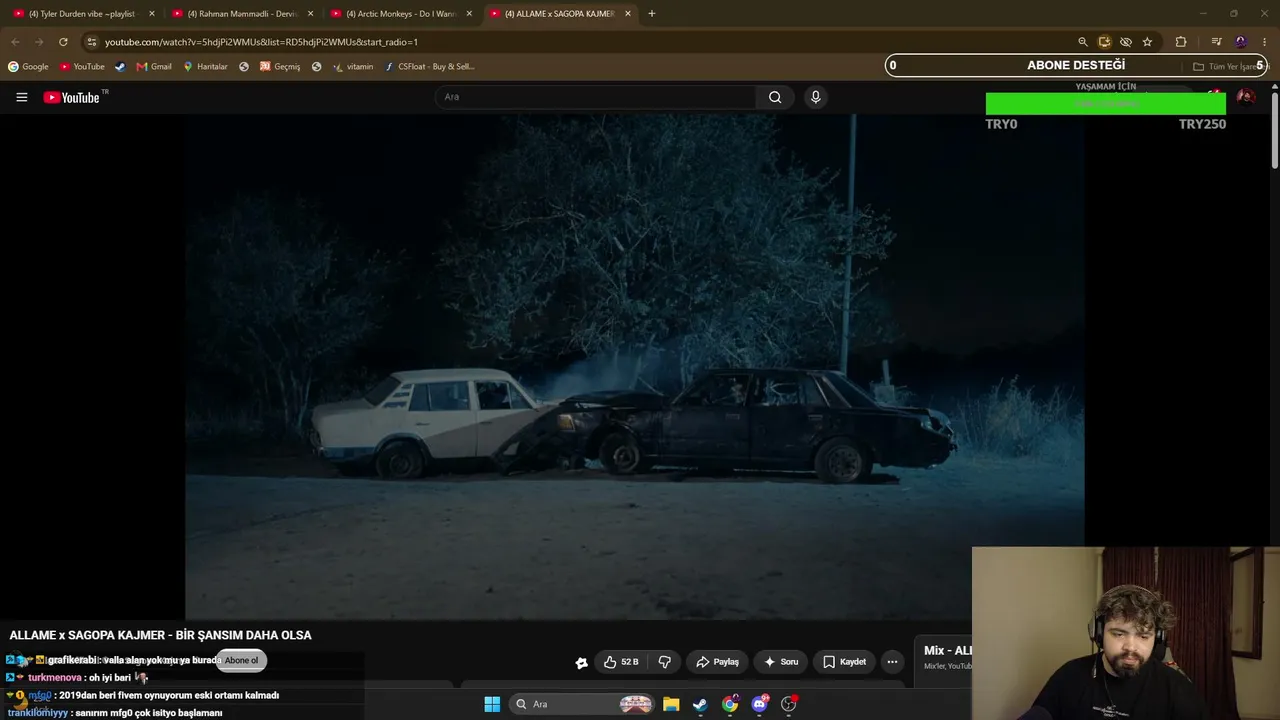The height and width of the screenshot is (720, 1280).
Task: Open a new browser tab
Action: (x=652, y=14)
